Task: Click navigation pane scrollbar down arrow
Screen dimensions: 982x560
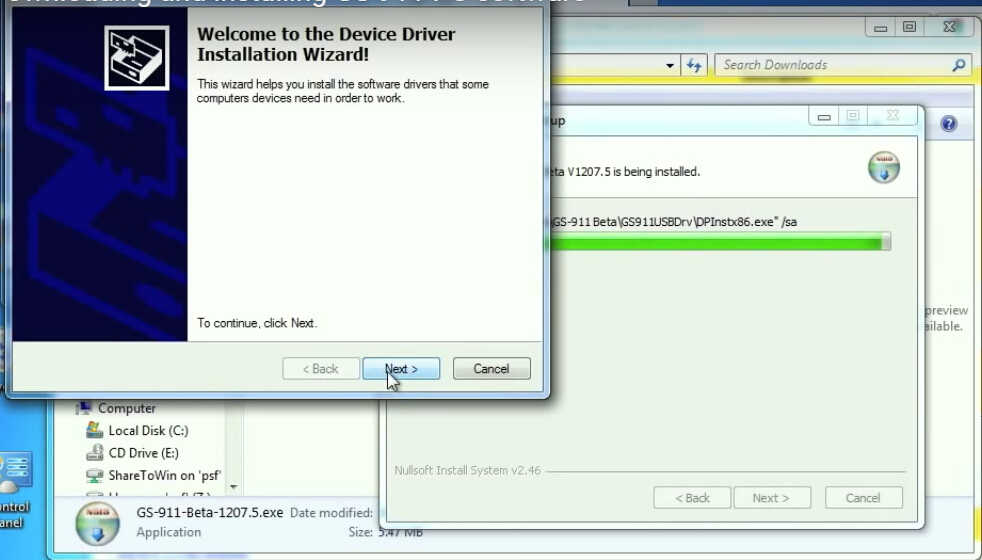Action: (x=234, y=487)
